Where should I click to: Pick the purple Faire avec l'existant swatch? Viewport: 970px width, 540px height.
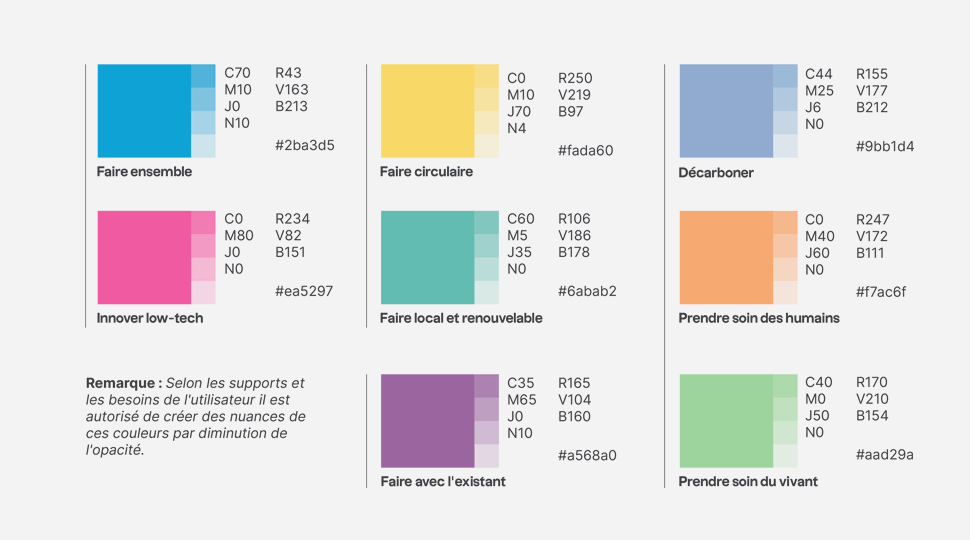(x=427, y=421)
